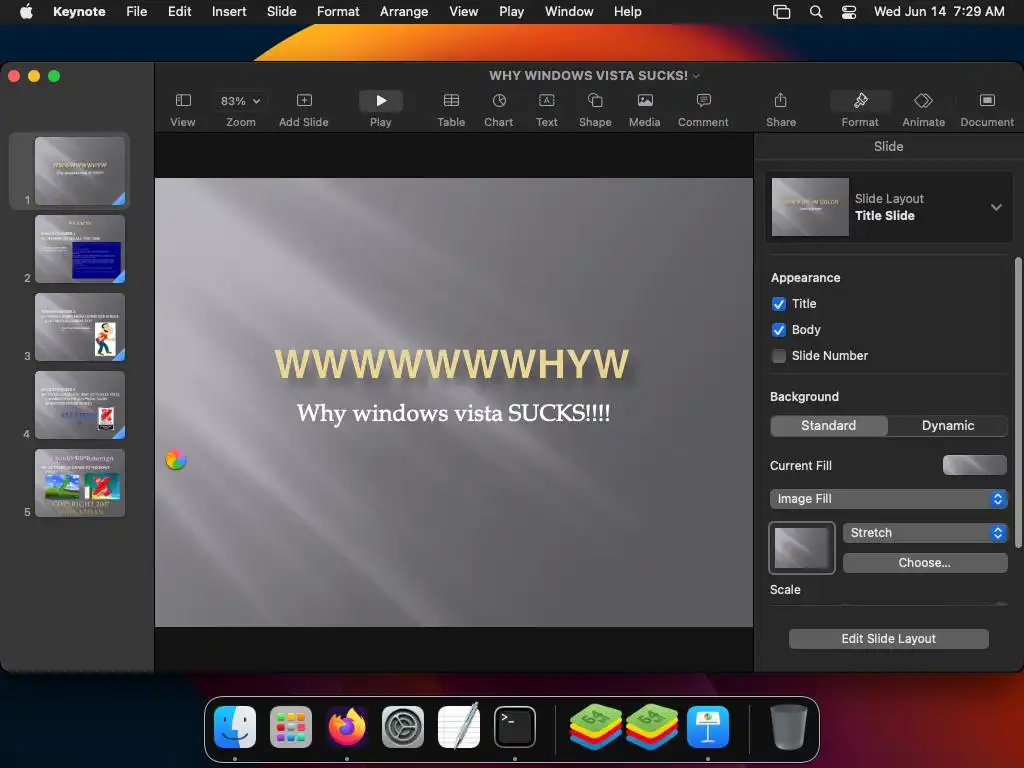Viewport: 1024px width, 768px height.
Task: Add a Comment from toolbar
Action: (703, 109)
